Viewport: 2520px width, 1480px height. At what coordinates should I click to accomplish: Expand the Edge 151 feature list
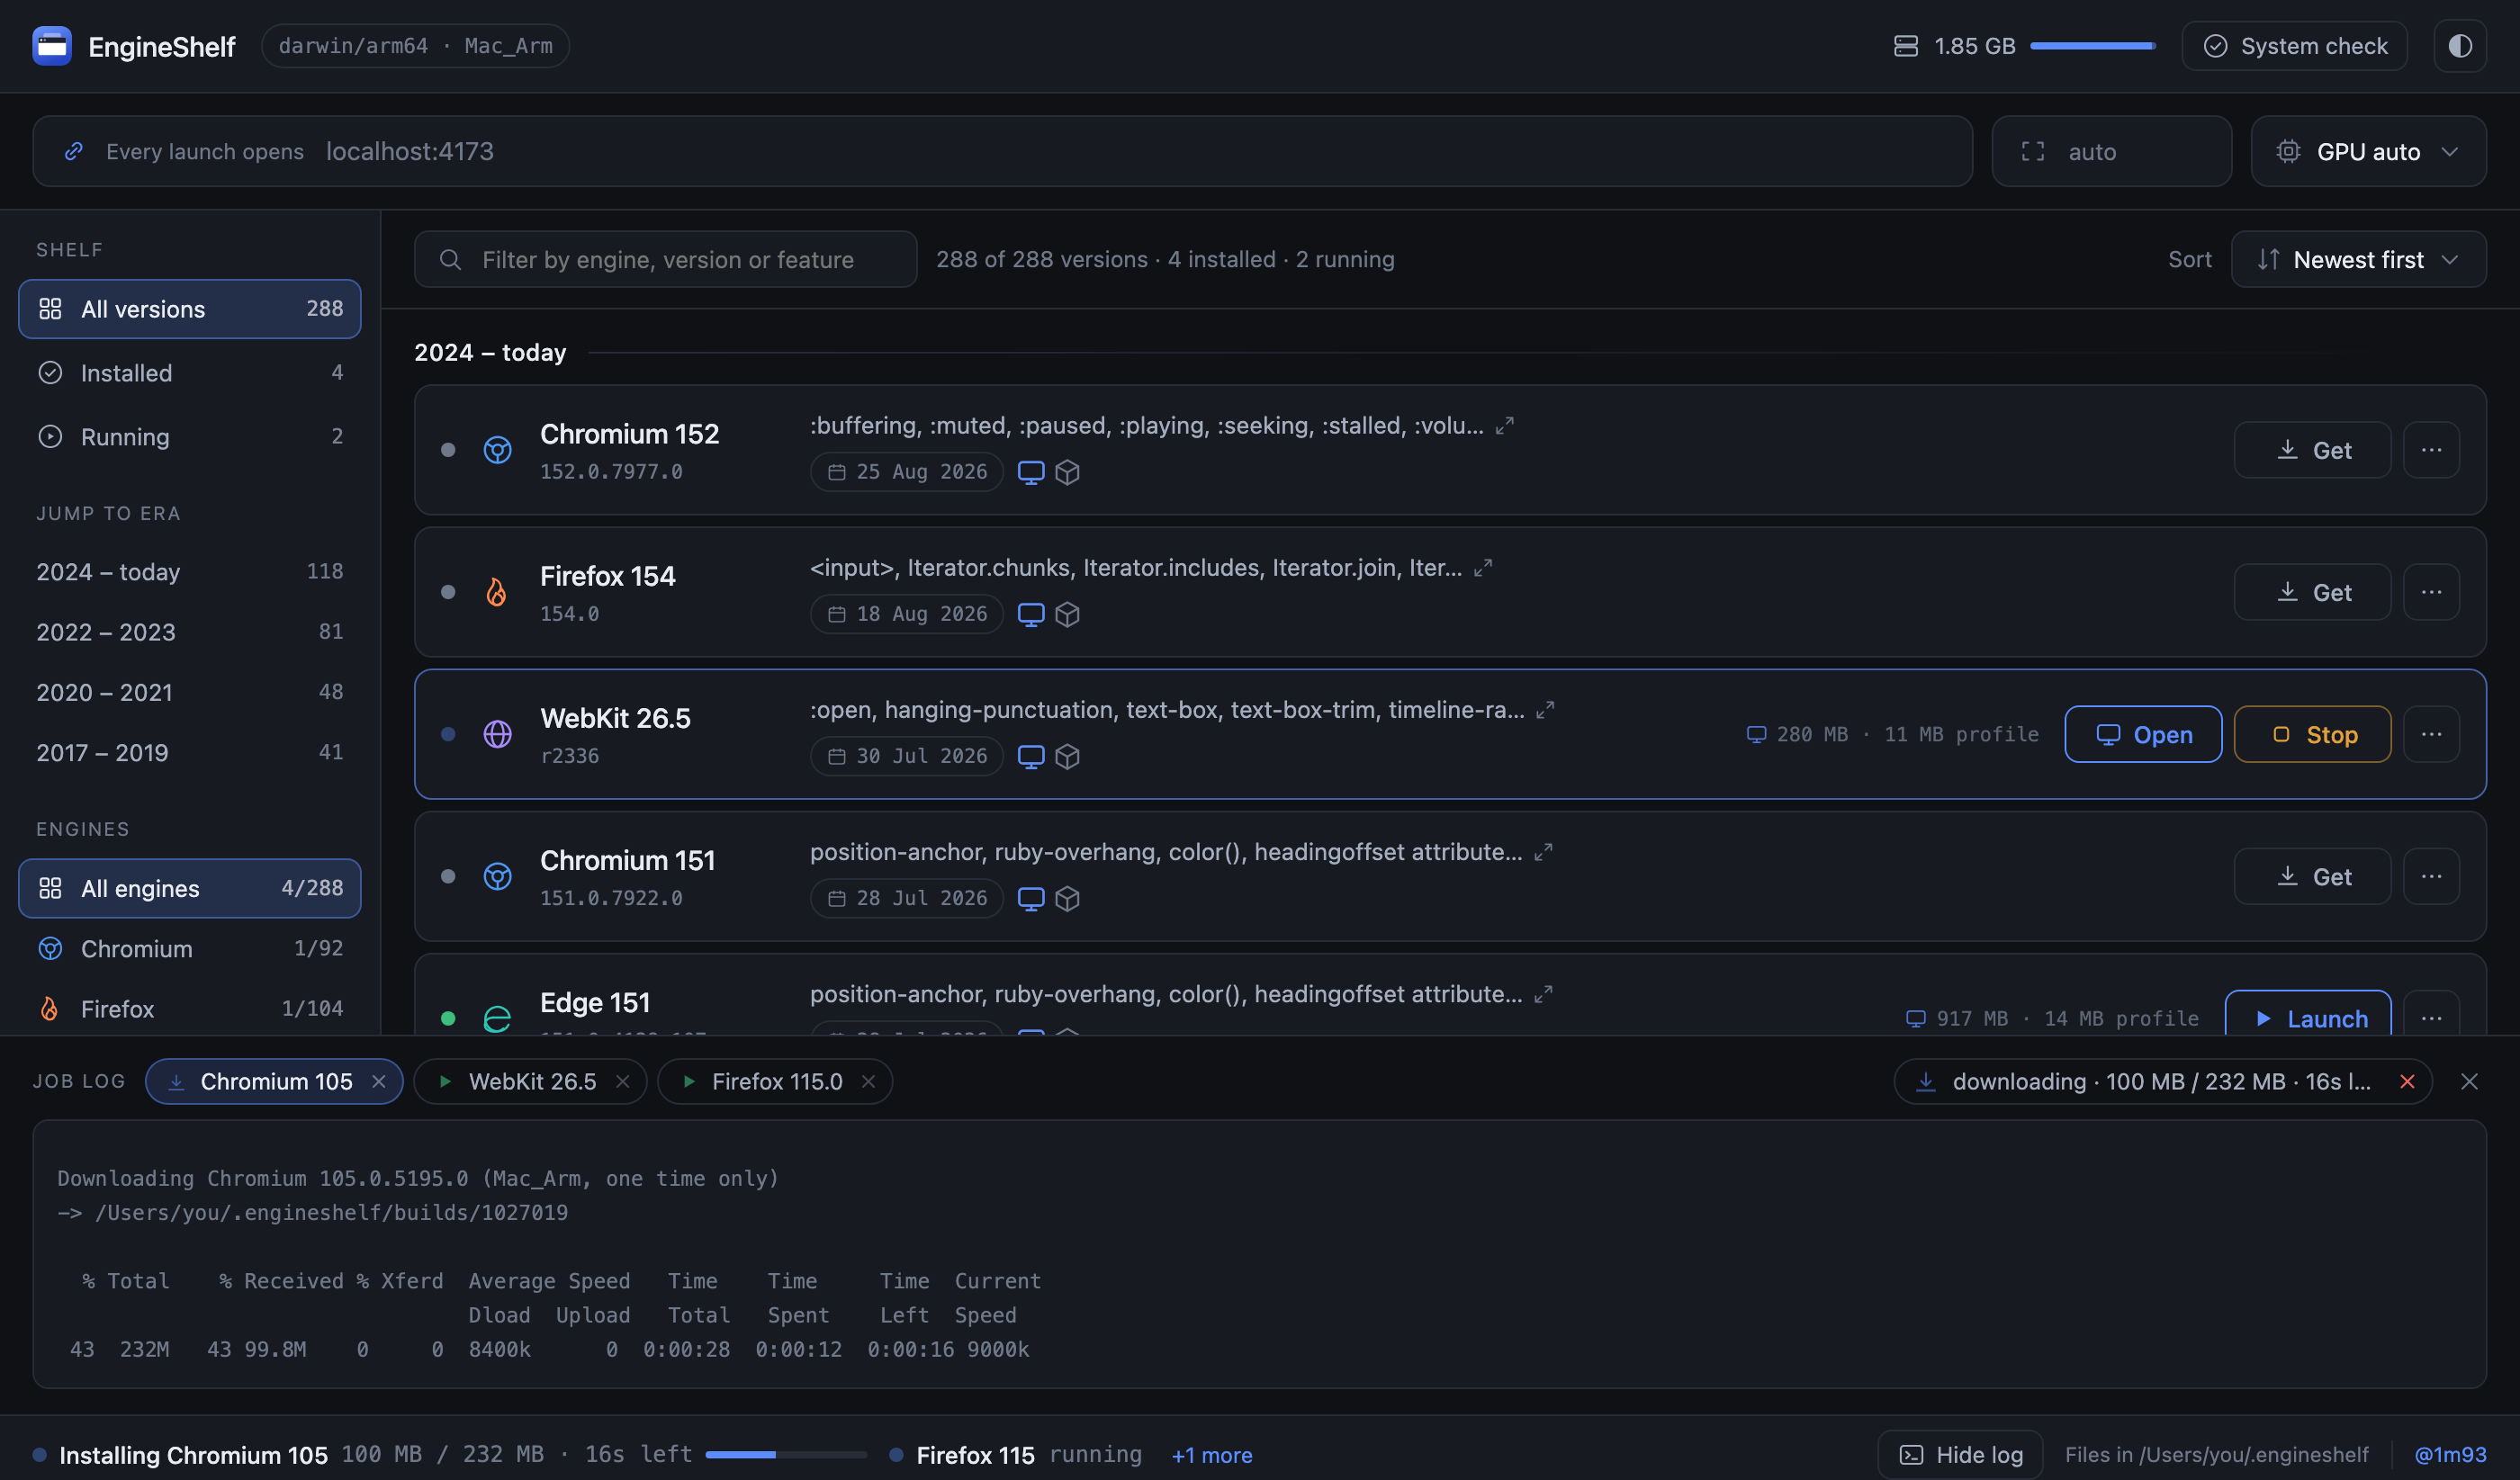[1543, 994]
